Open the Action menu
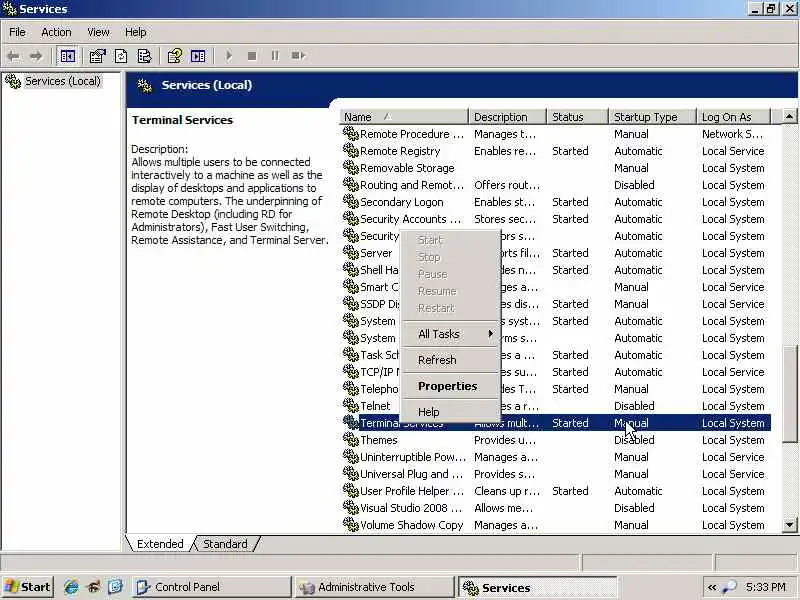 [56, 32]
